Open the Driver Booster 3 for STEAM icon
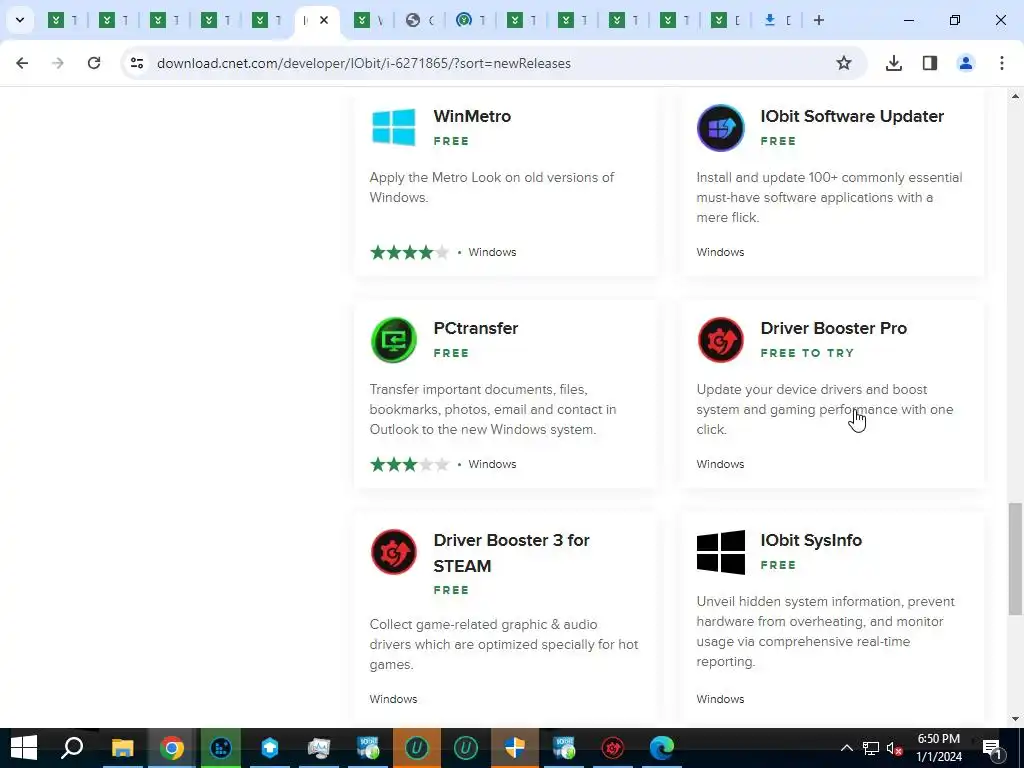This screenshot has width=1024, height=768. pyautogui.click(x=394, y=552)
